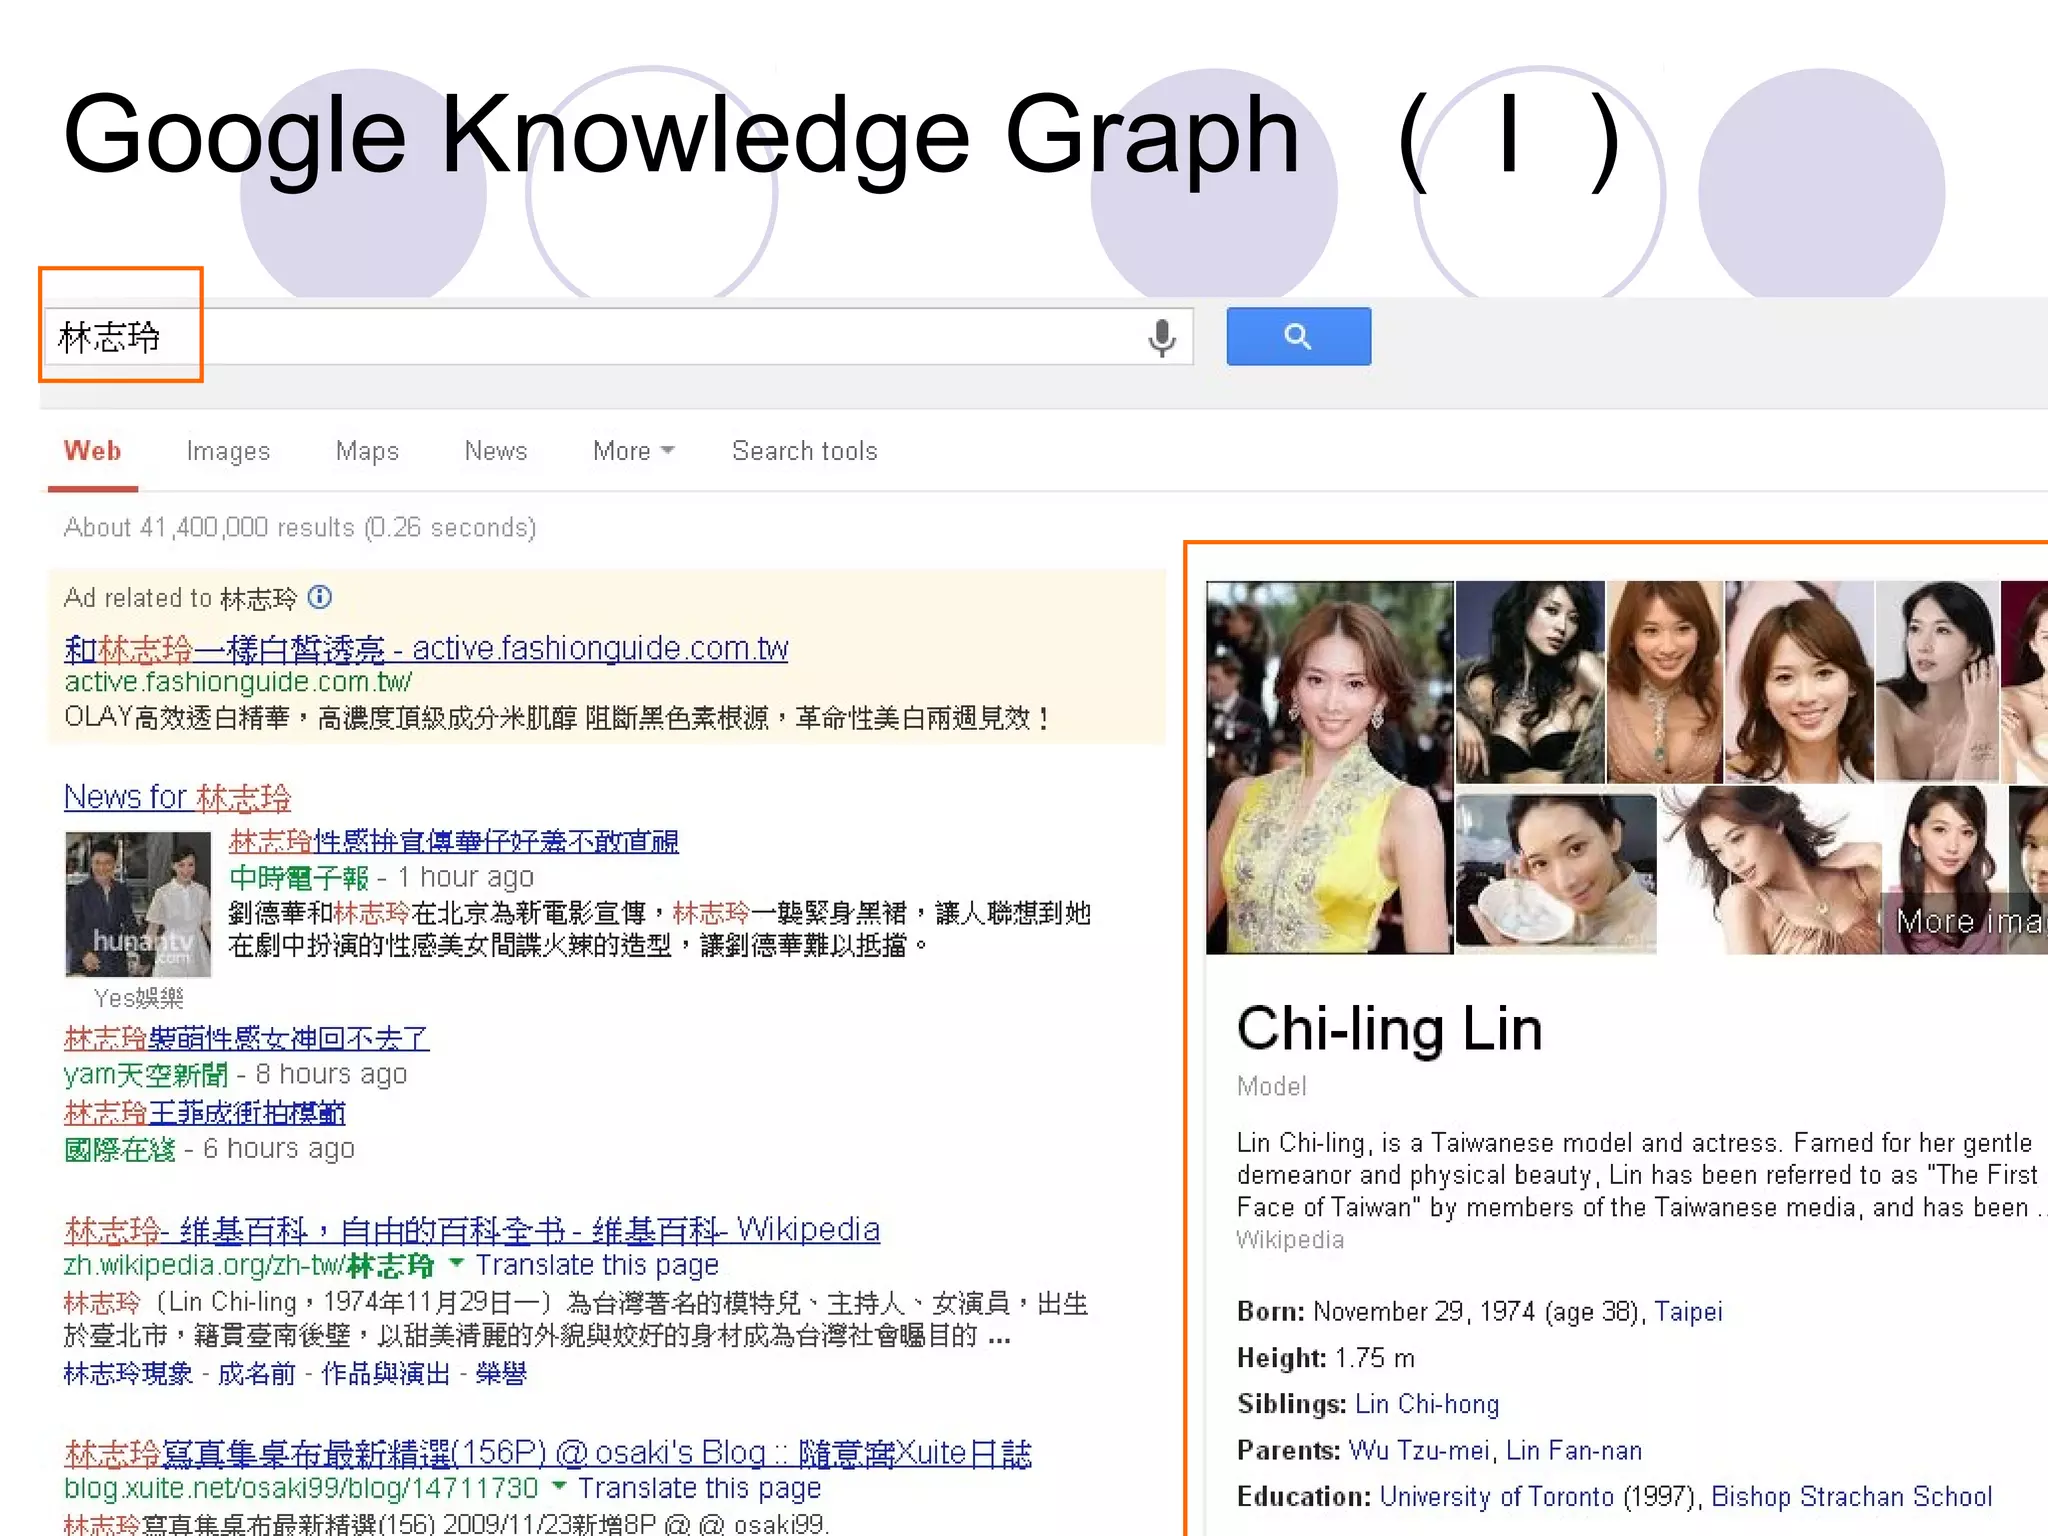The height and width of the screenshot is (1536, 2048).
Task: Click Translate this page for Wikipedia result
Action: click(x=597, y=1266)
